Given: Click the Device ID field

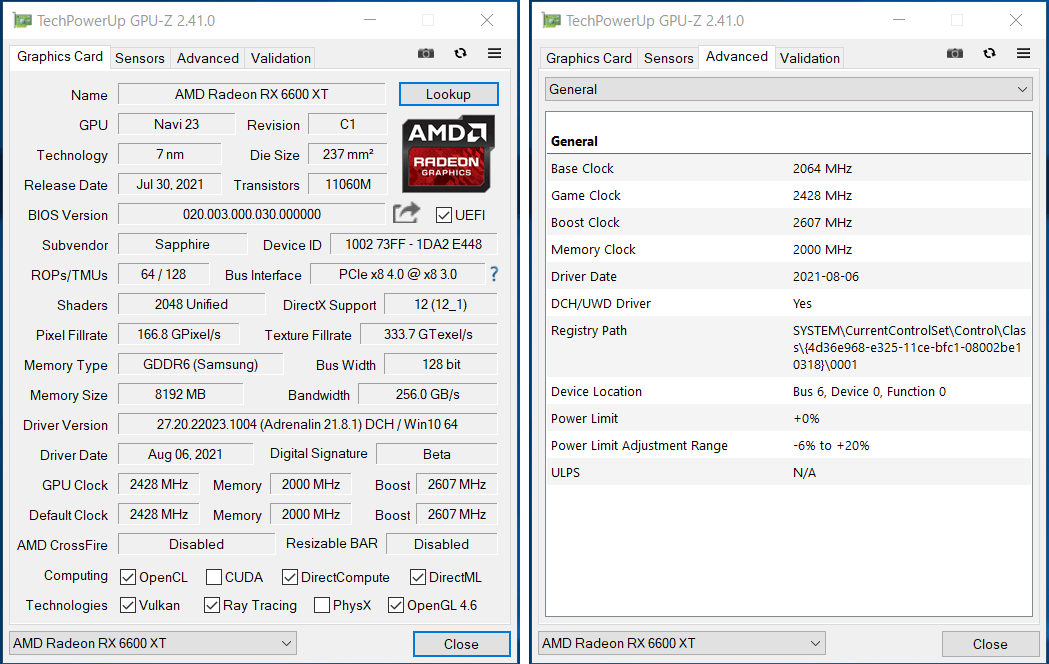Looking at the screenshot, I should [413, 245].
